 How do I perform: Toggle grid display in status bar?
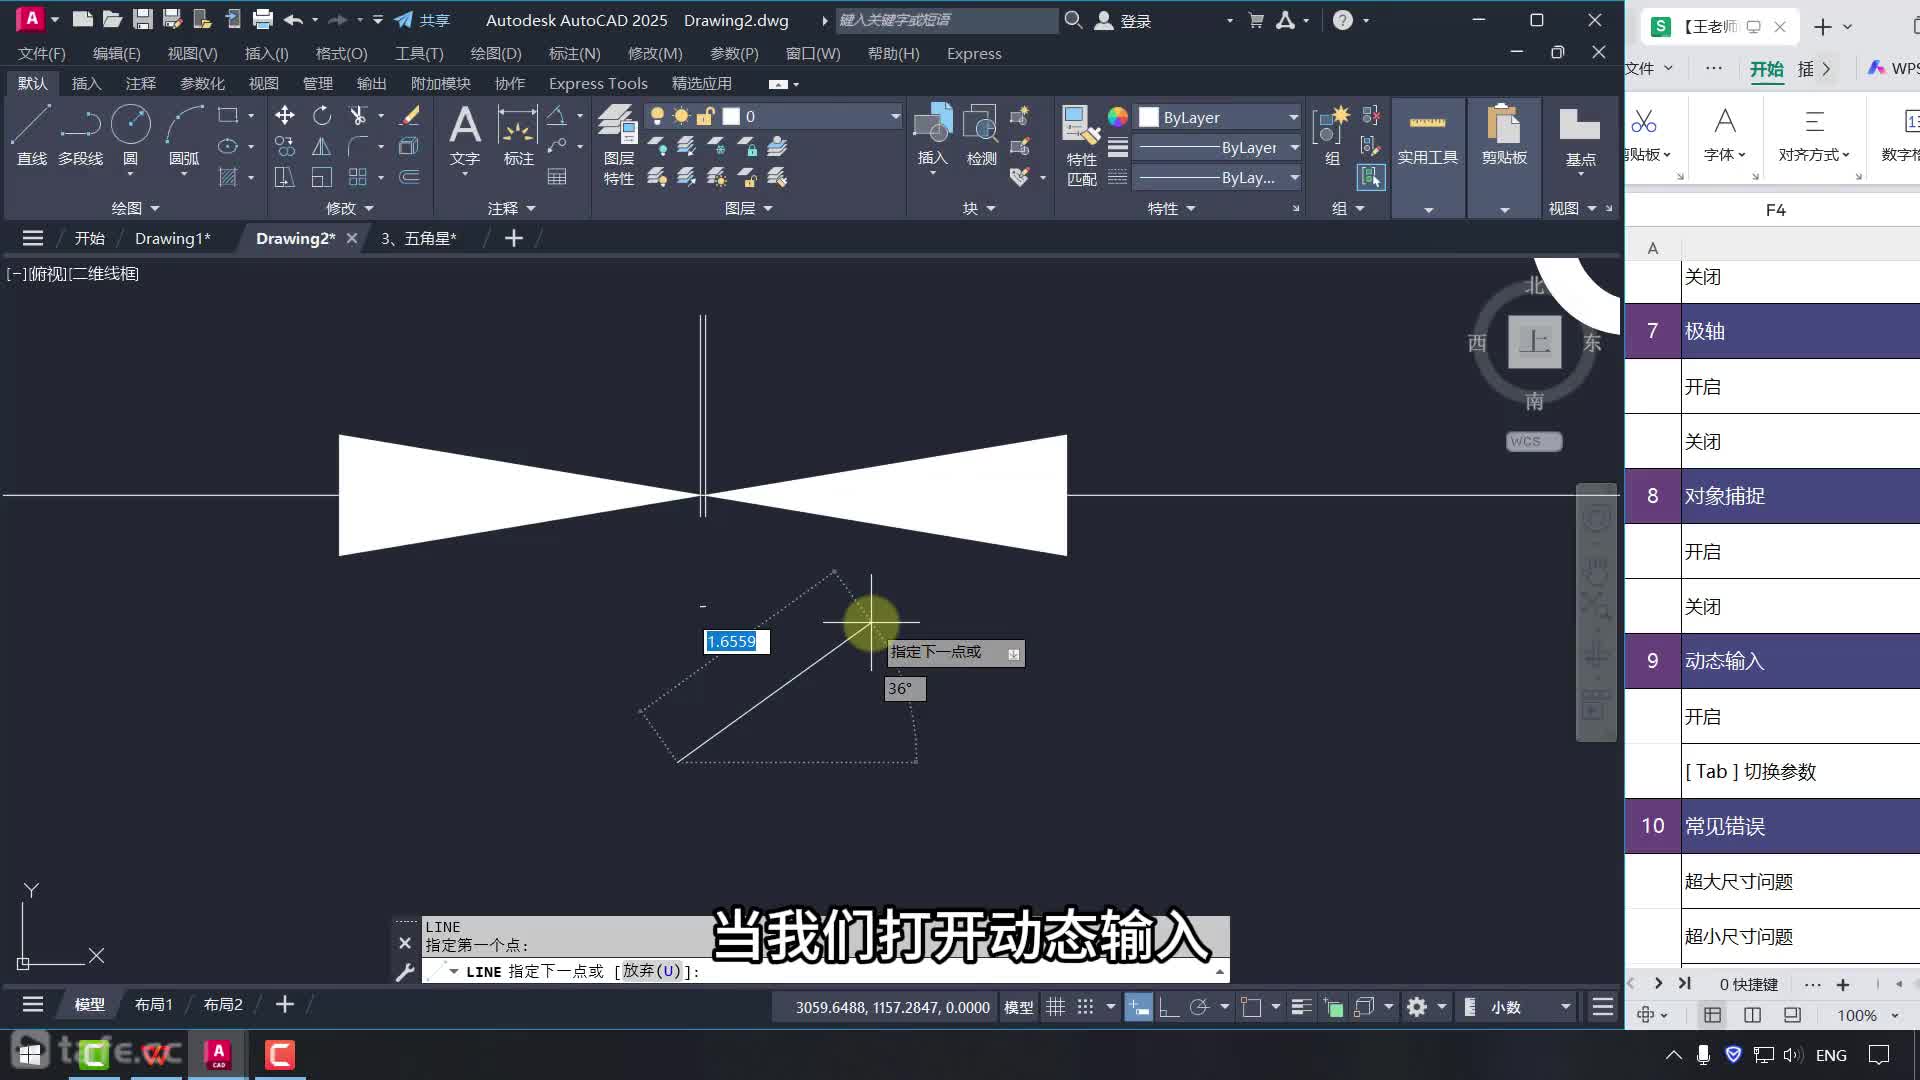pos(1055,1007)
